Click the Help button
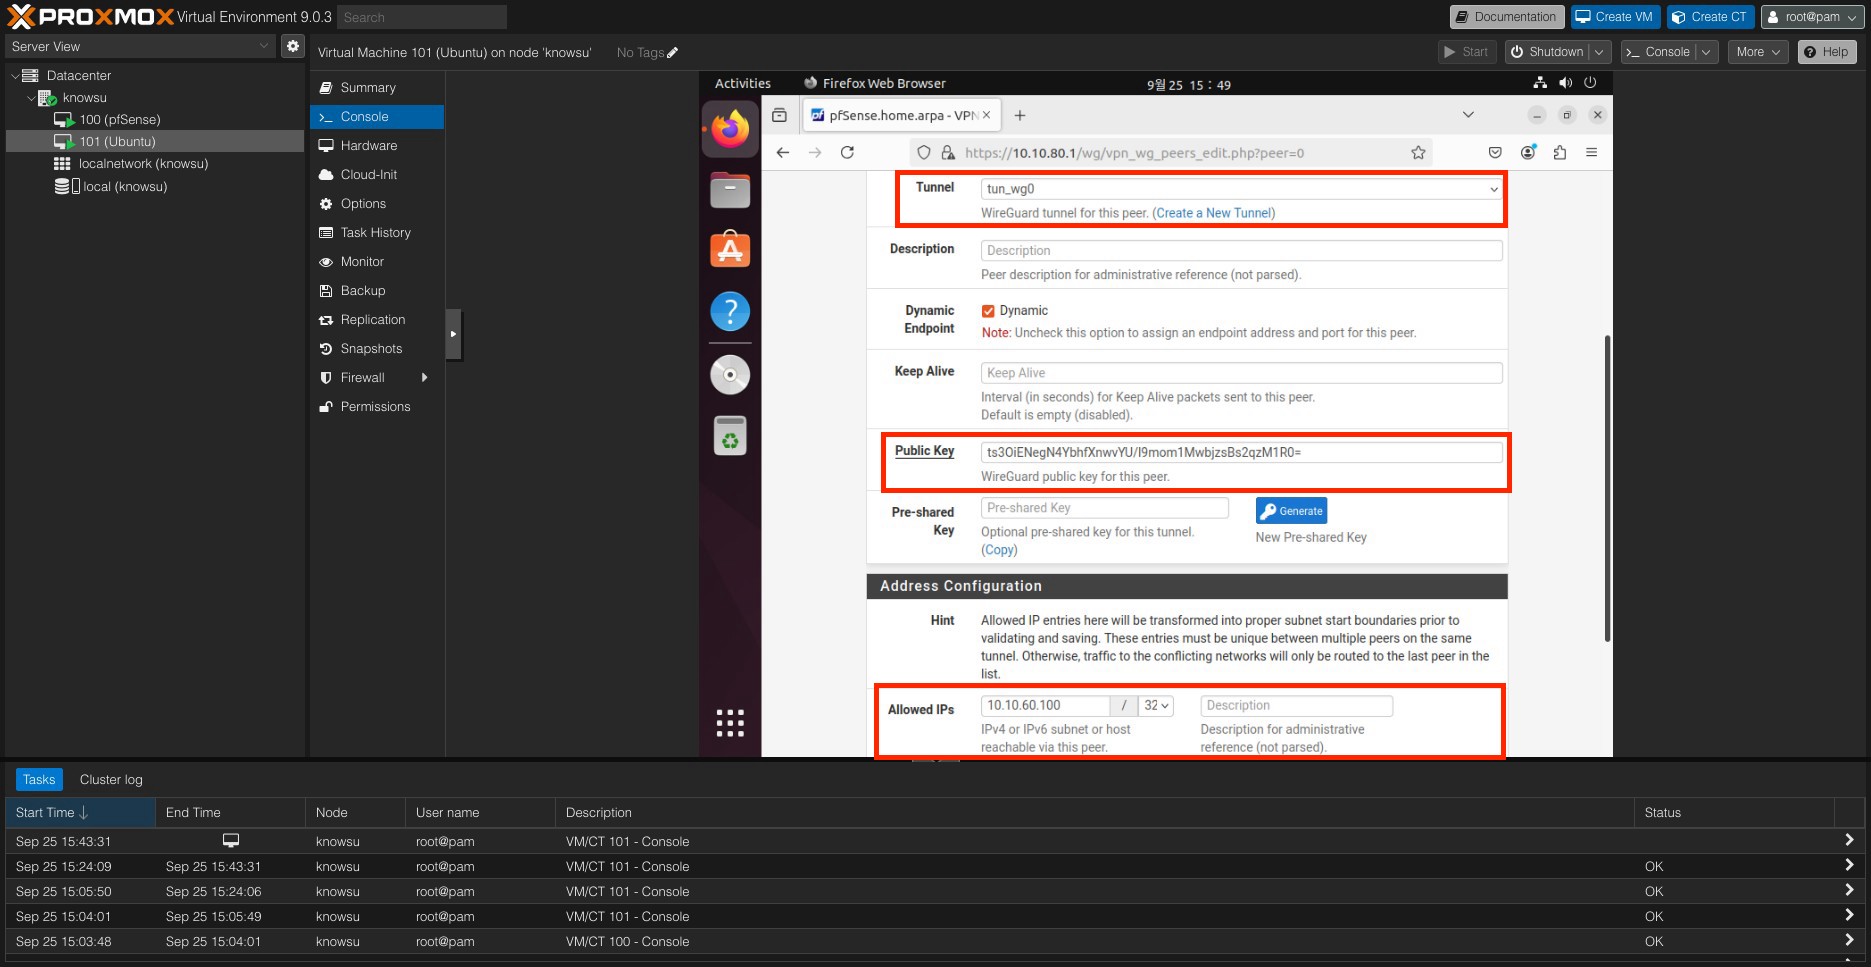Viewport: 1871px width, 967px height. coord(1826,52)
